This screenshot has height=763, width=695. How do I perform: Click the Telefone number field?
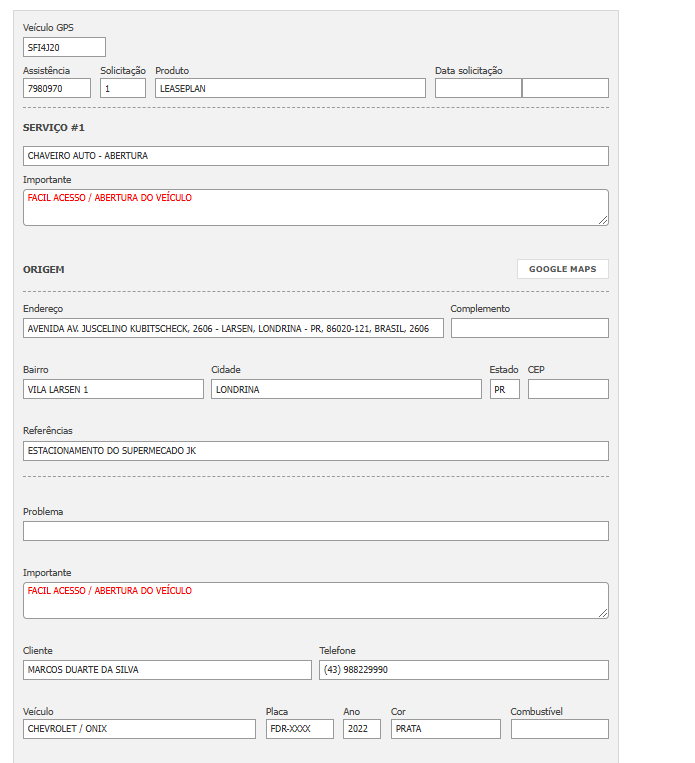463,670
